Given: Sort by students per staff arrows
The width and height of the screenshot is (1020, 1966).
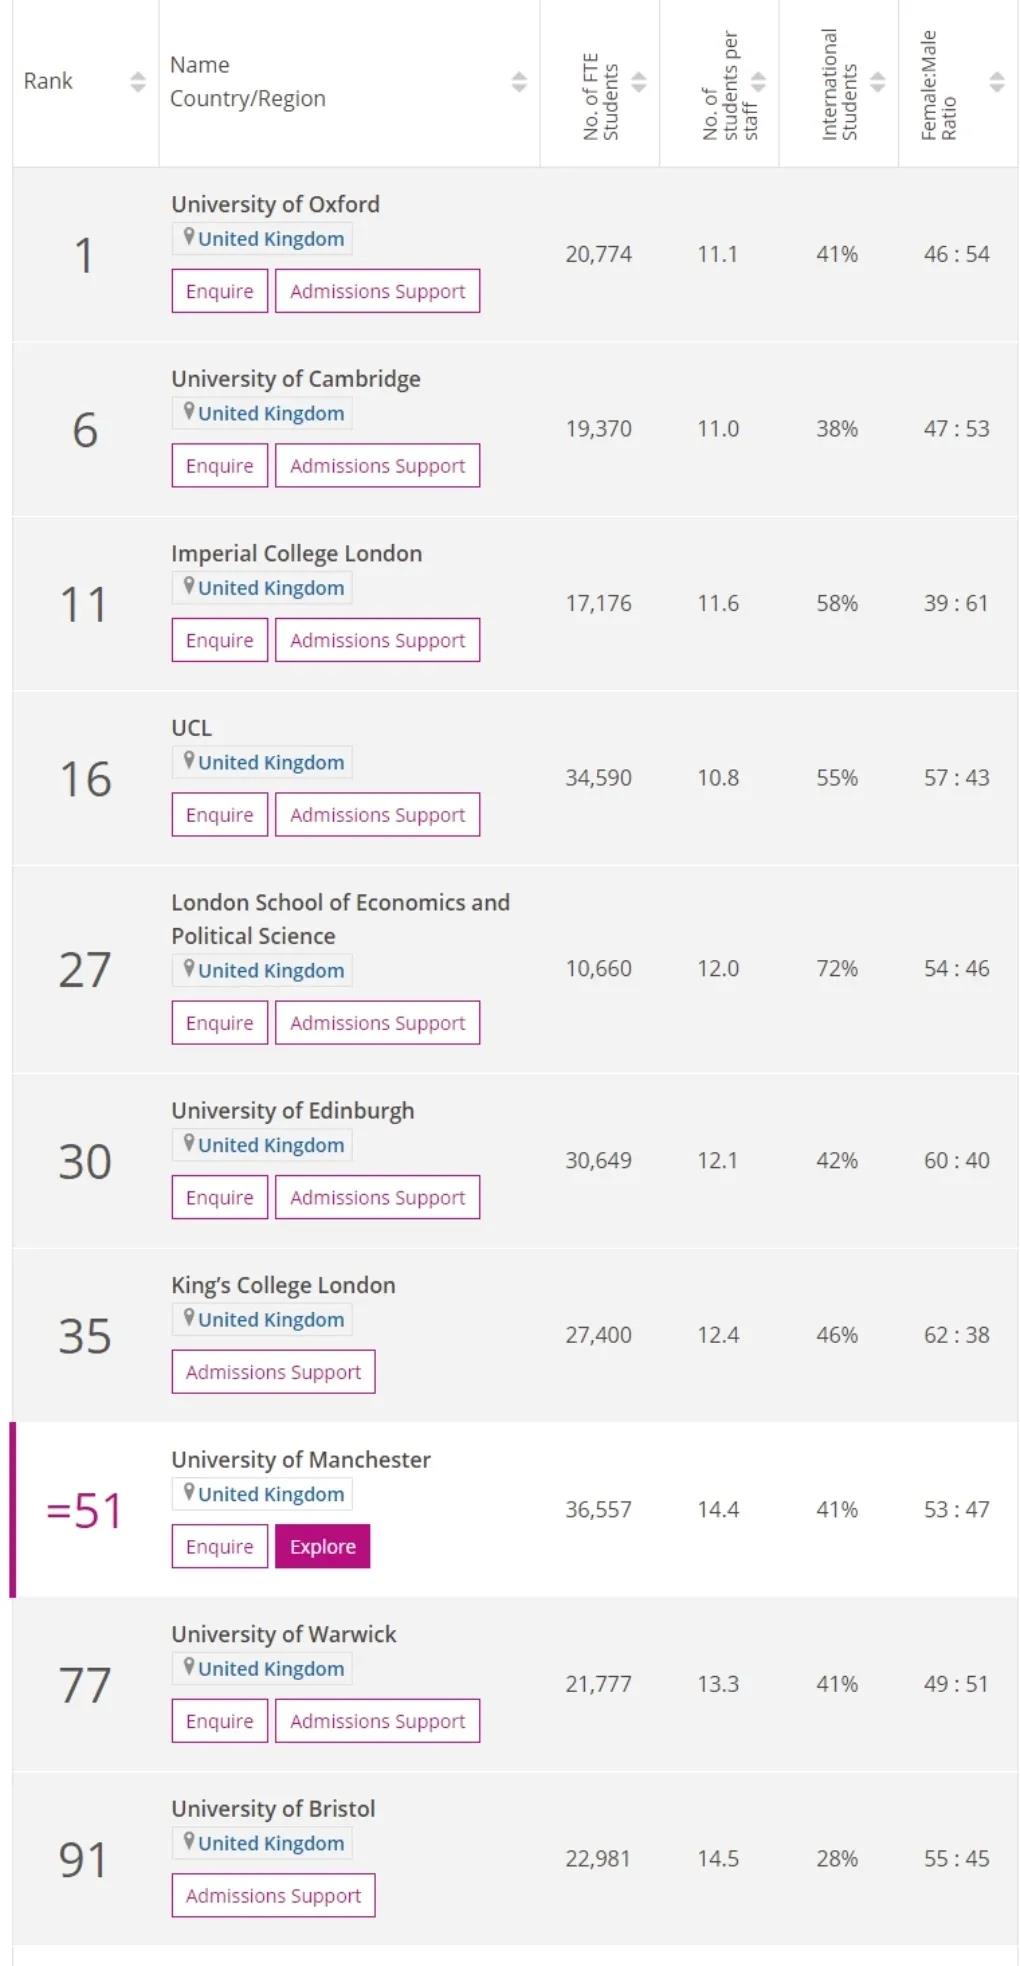Looking at the screenshot, I should pyautogui.click(x=759, y=82).
